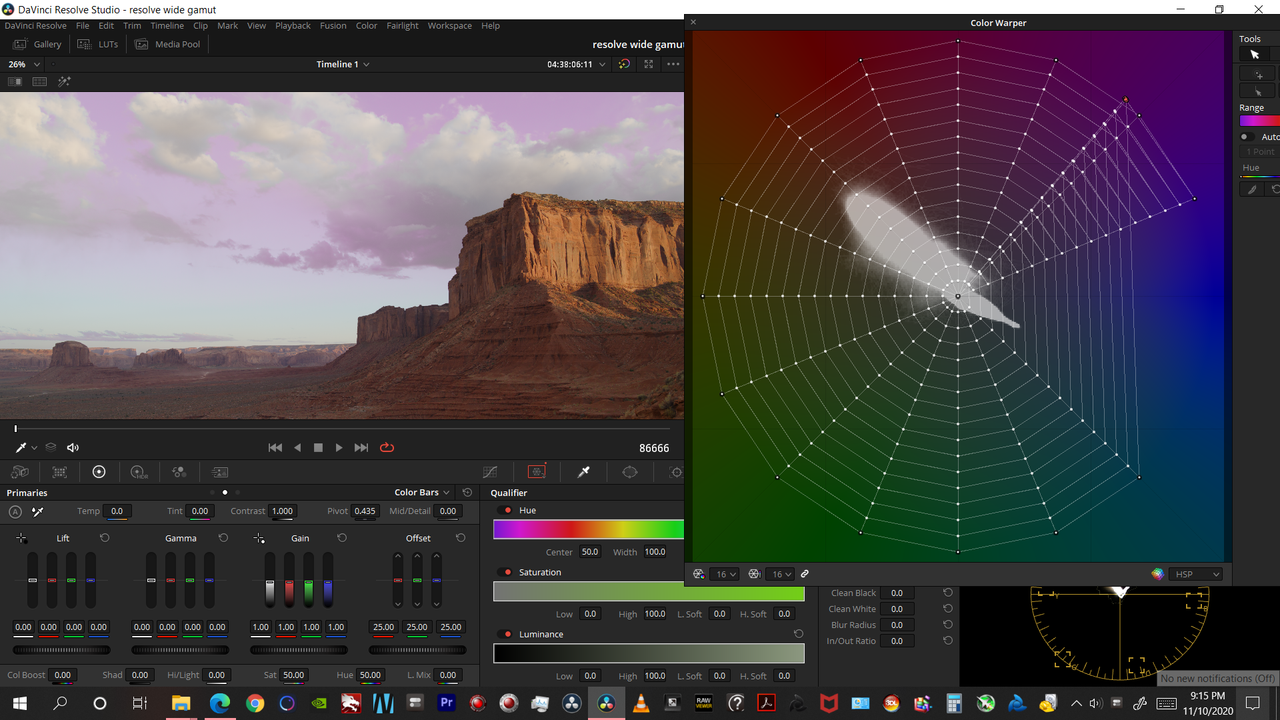Open the saturation resolution 16 dropdown
The image size is (1280, 720).
point(781,574)
